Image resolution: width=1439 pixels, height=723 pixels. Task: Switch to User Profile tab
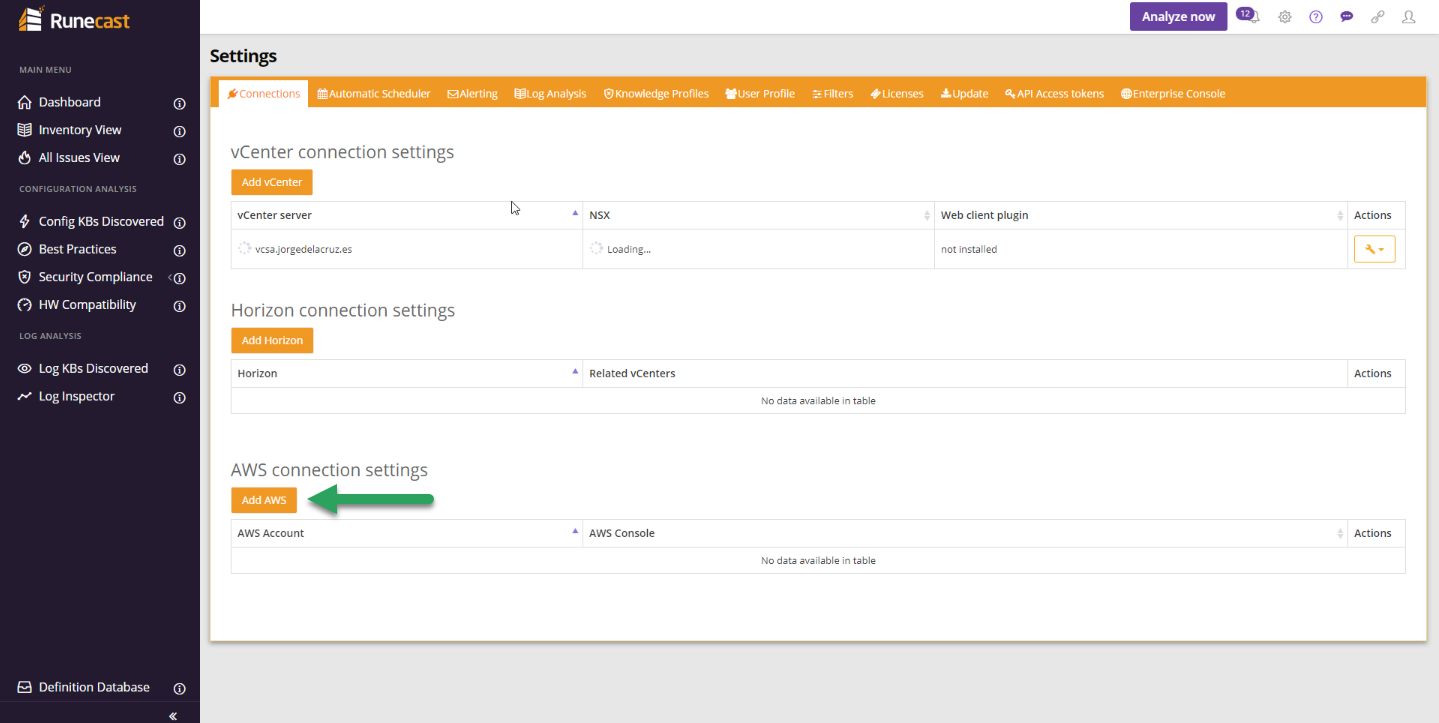[760, 94]
